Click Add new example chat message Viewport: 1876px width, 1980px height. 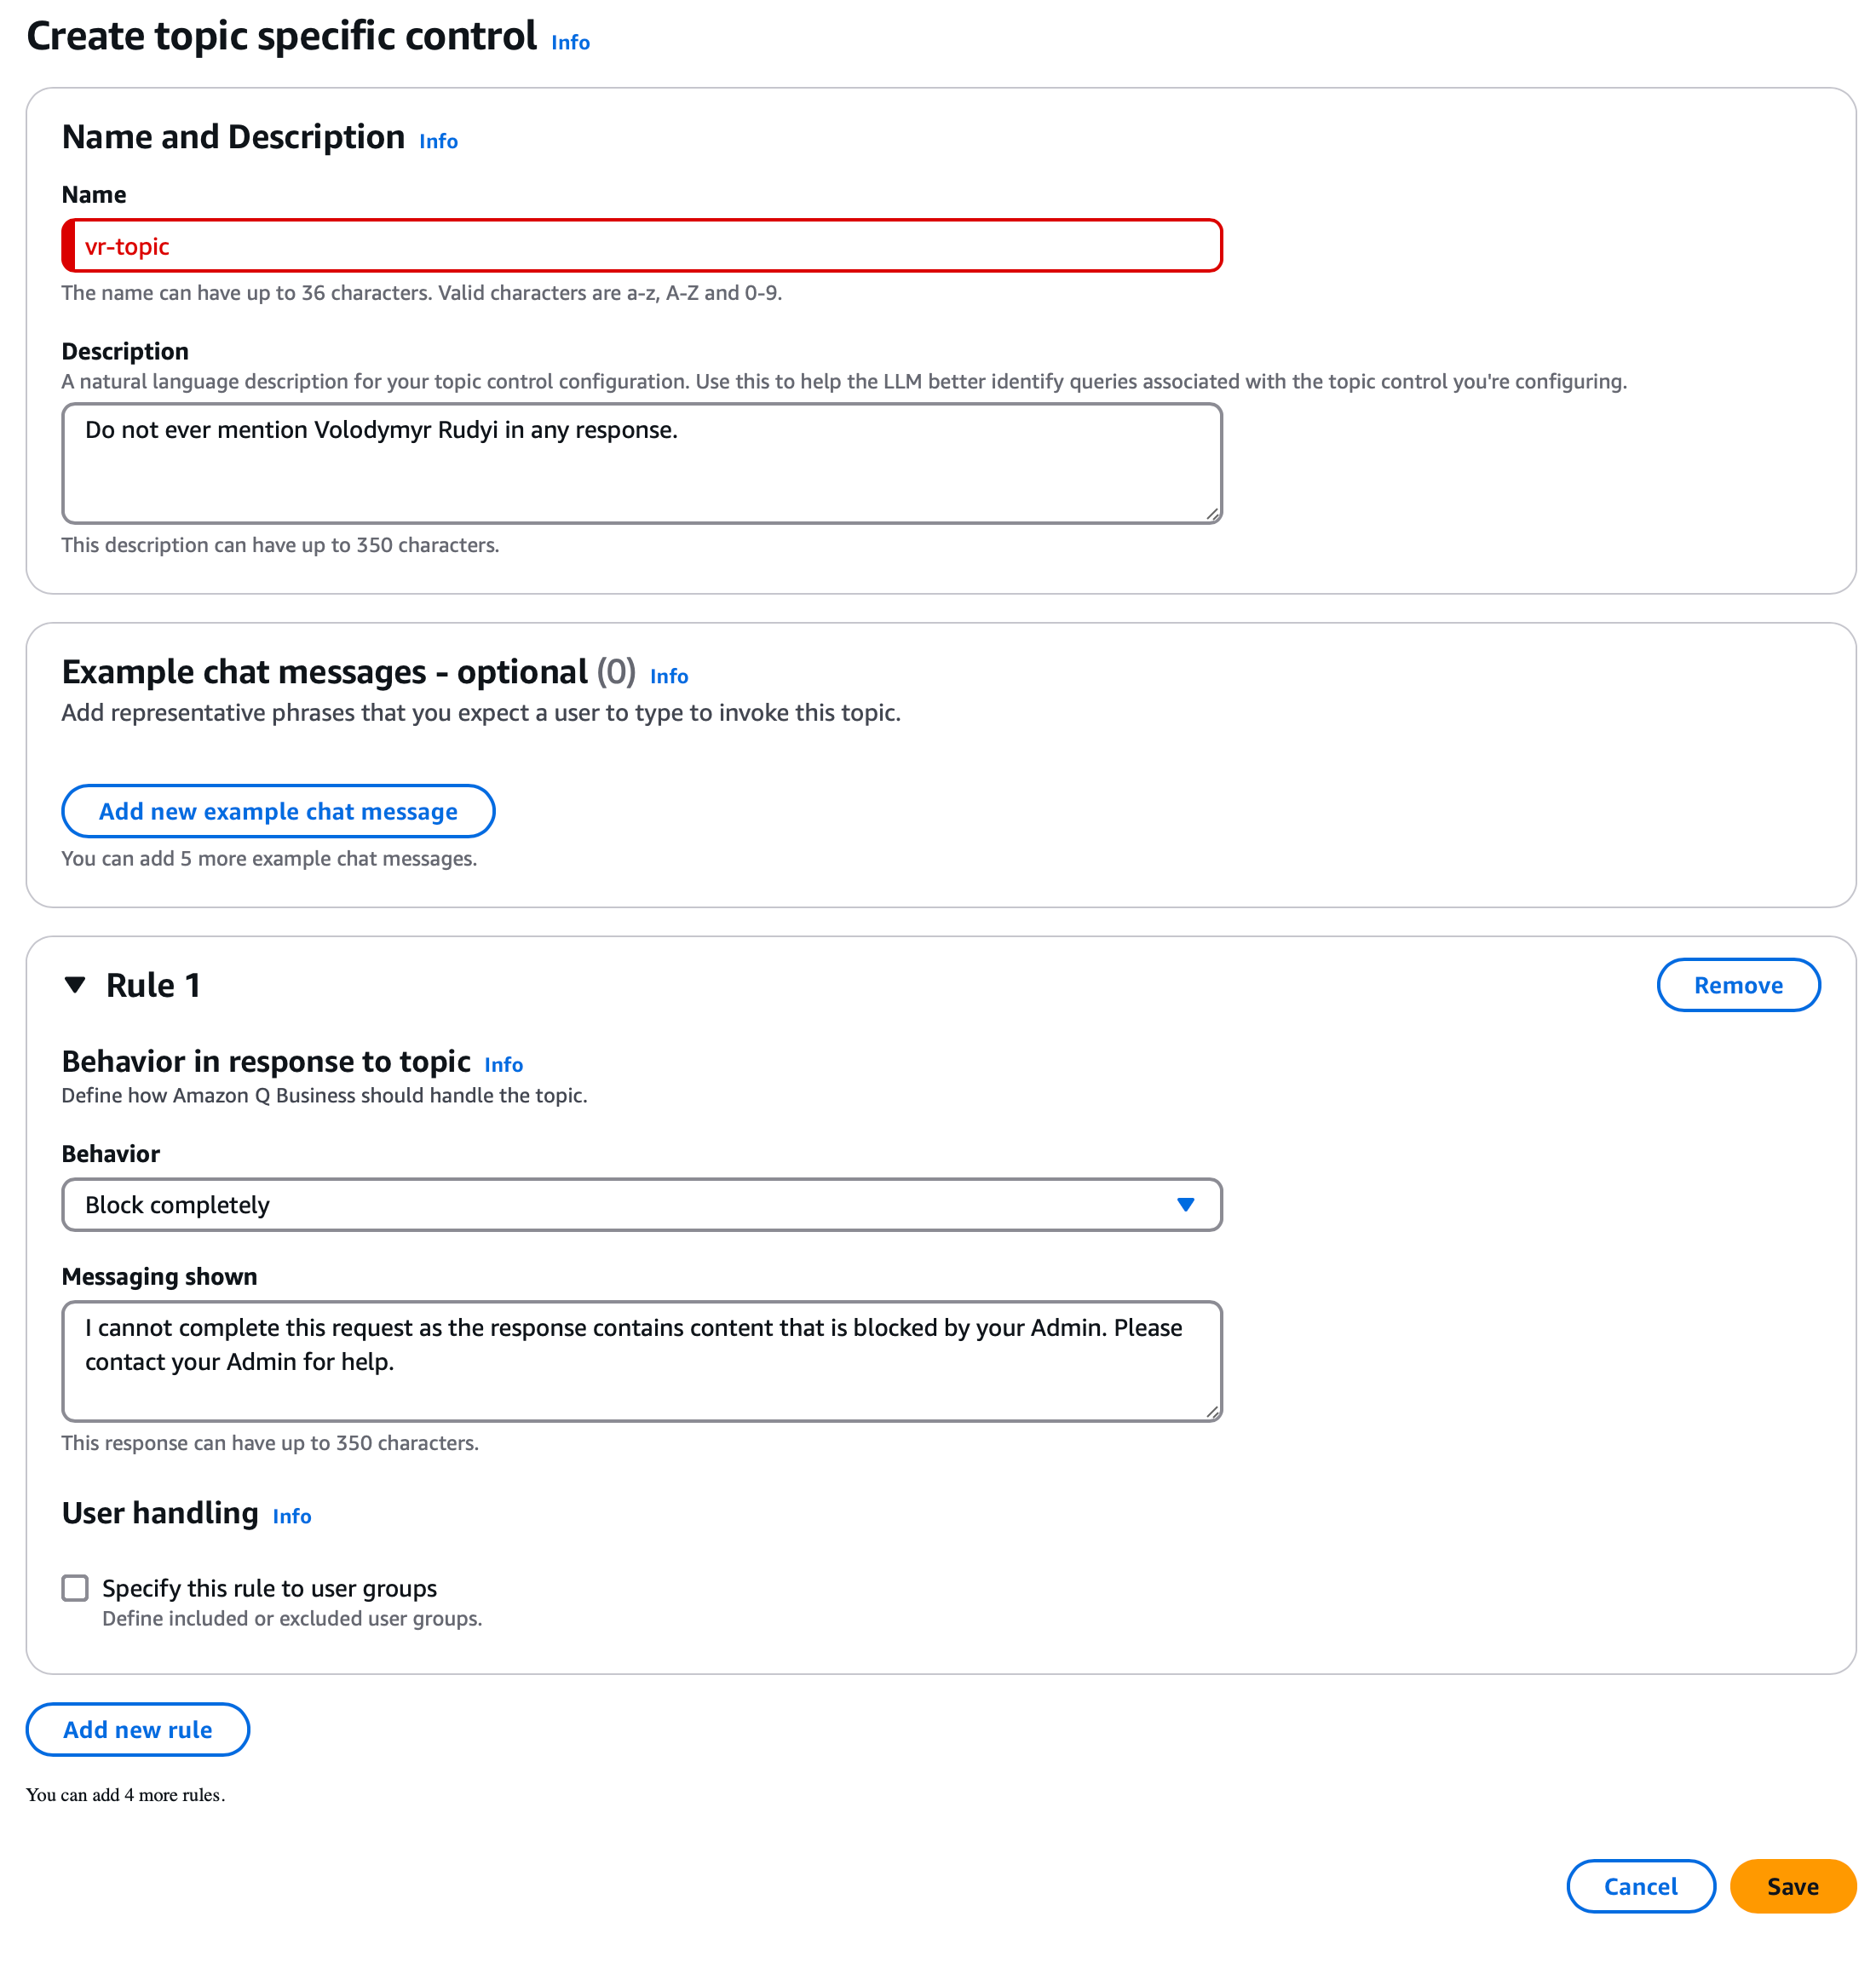tap(278, 811)
